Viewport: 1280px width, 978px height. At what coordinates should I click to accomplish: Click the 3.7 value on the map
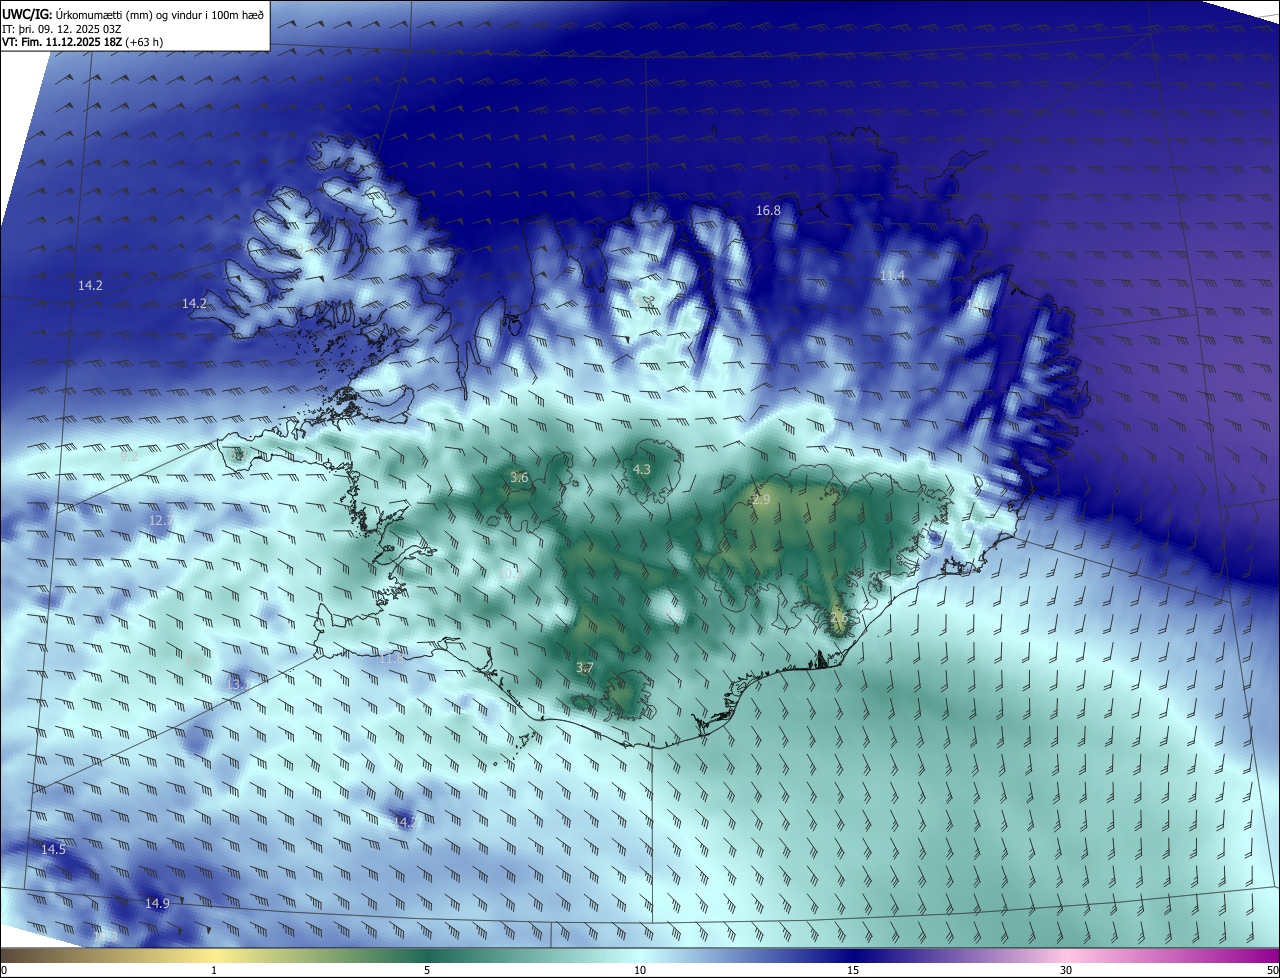(x=585, y=667)
